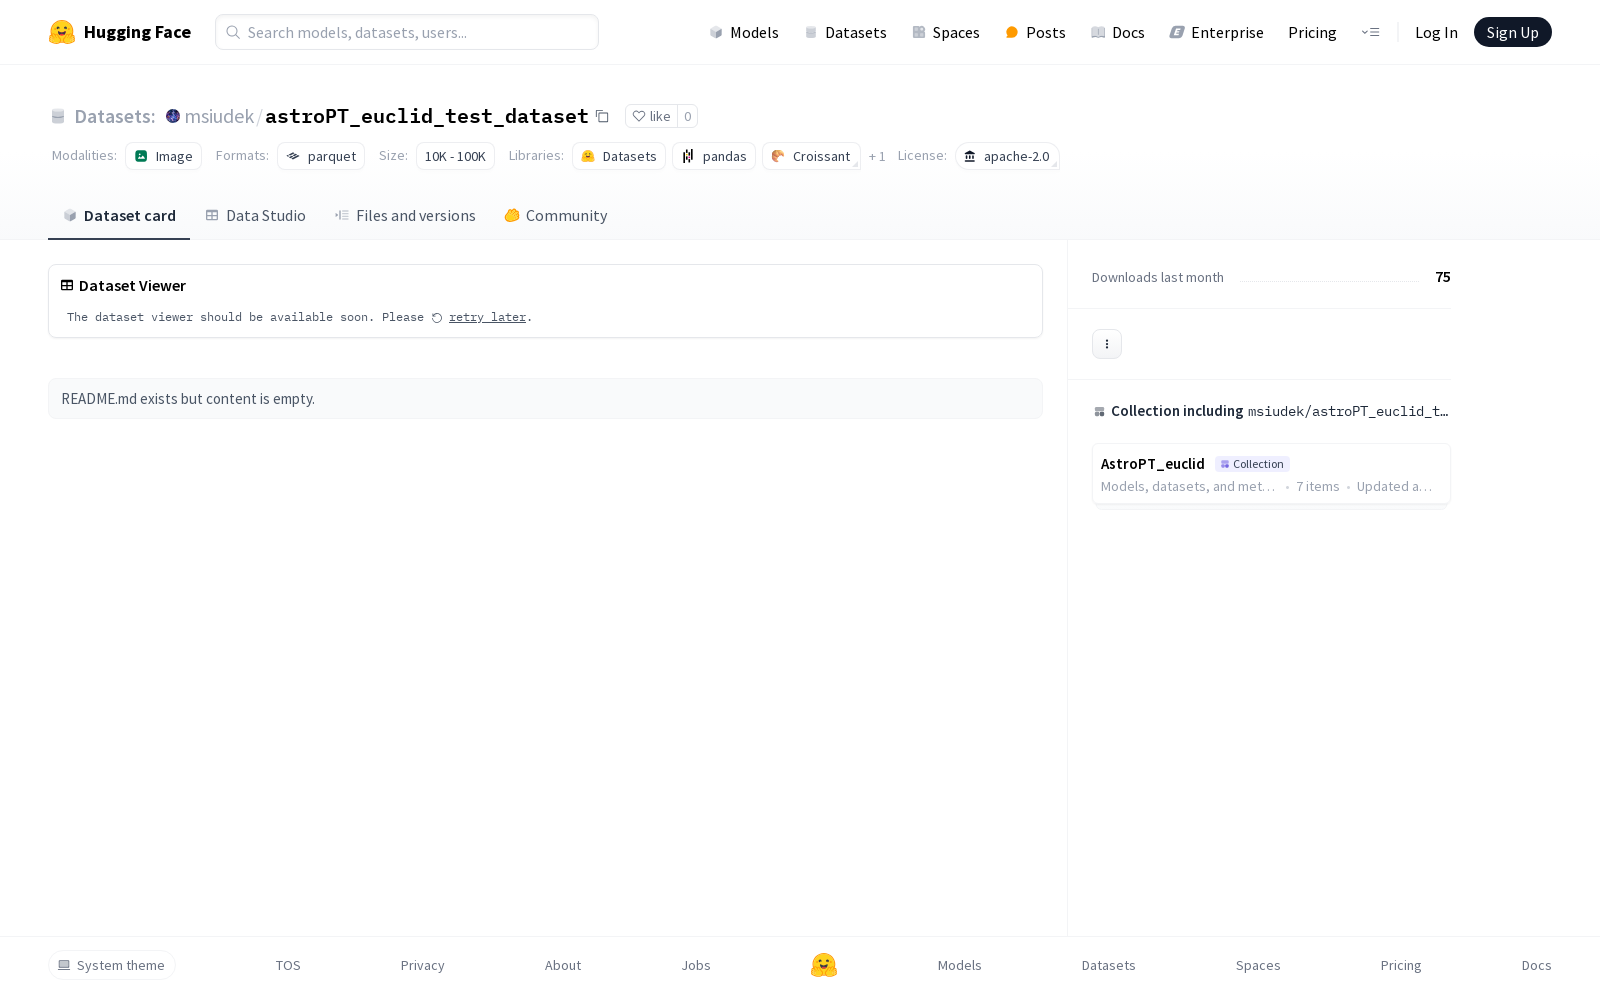Select the Datasets library tag
1600x1000 pixels.
coord(619,156)
